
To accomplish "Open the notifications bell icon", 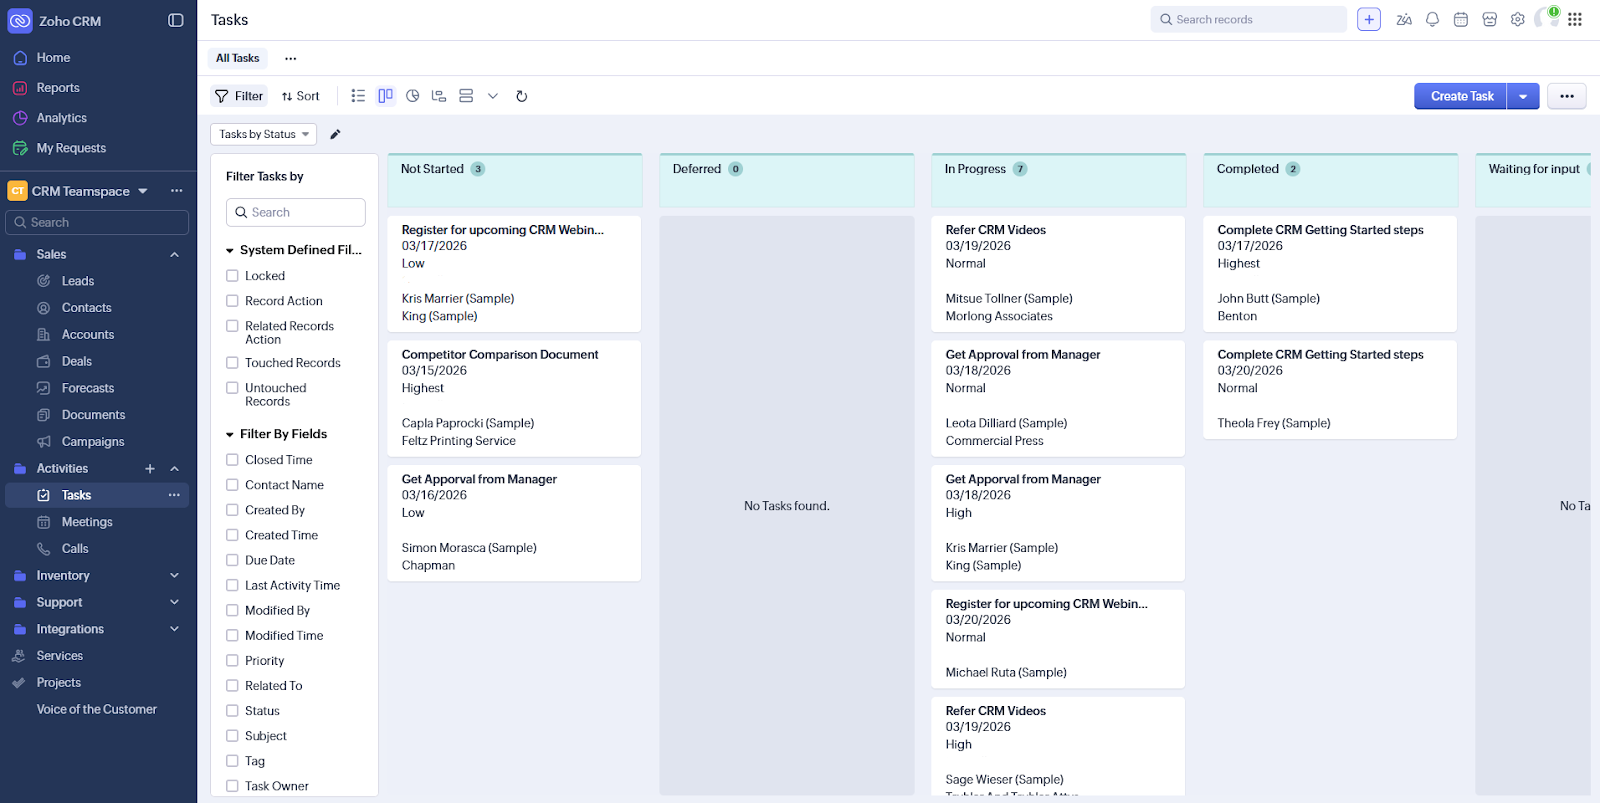I will click(x=1432, y=19).
